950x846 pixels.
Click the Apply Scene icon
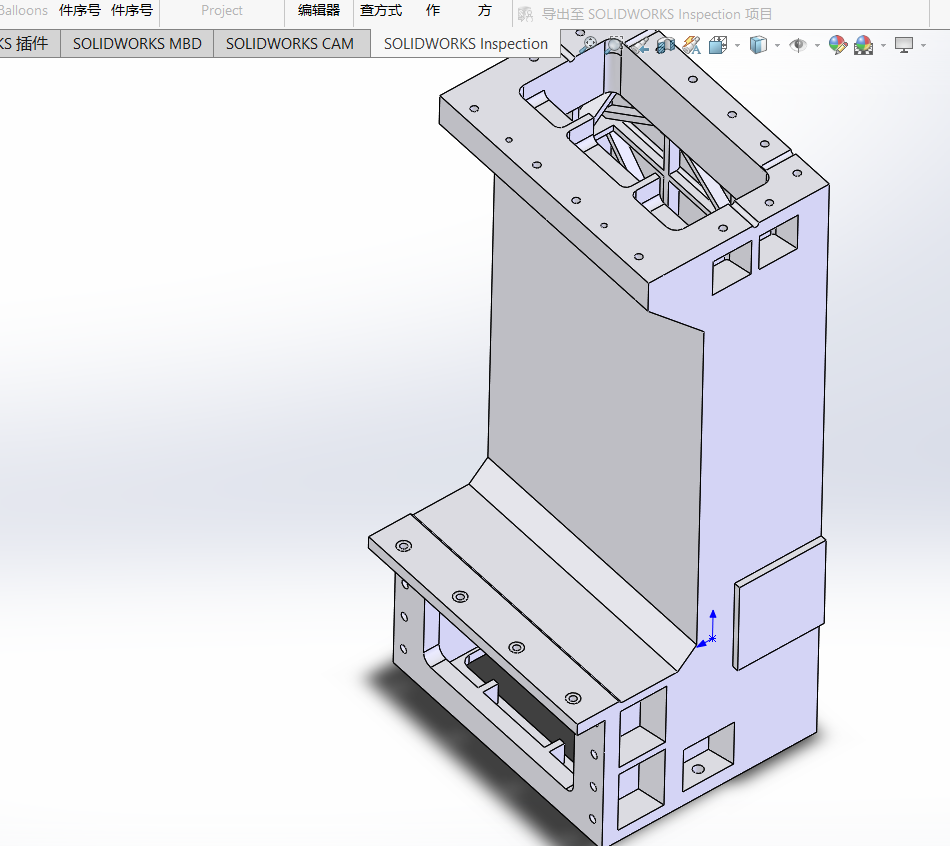coord(864,45)
